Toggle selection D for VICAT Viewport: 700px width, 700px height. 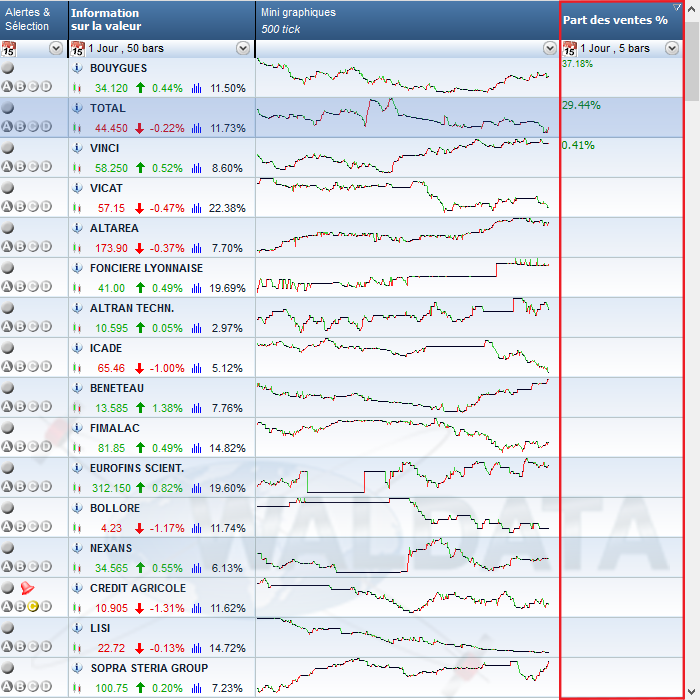[x=46, y=206]
